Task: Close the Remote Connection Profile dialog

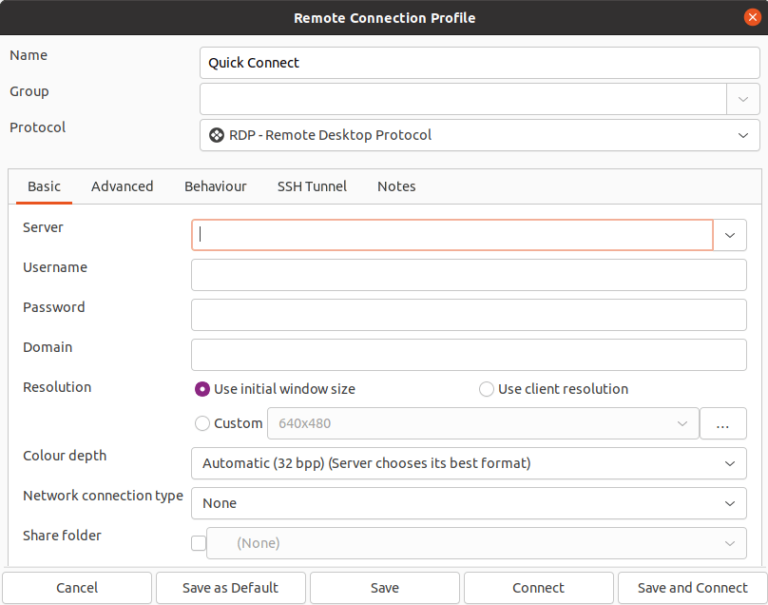Action: pyautogui.click(x=752, y=17)
